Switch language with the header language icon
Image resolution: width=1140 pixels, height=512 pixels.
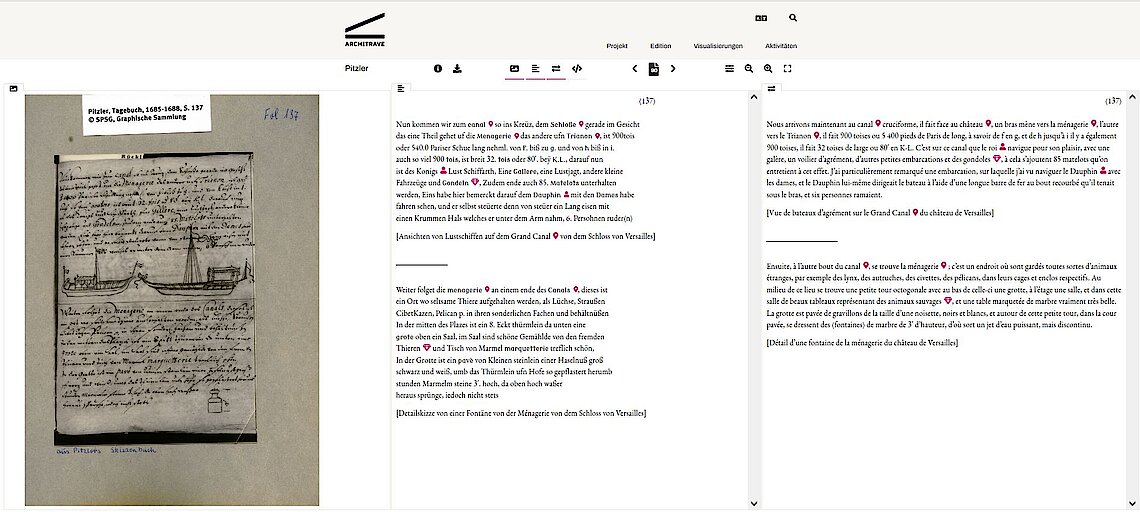pos(761,18)
